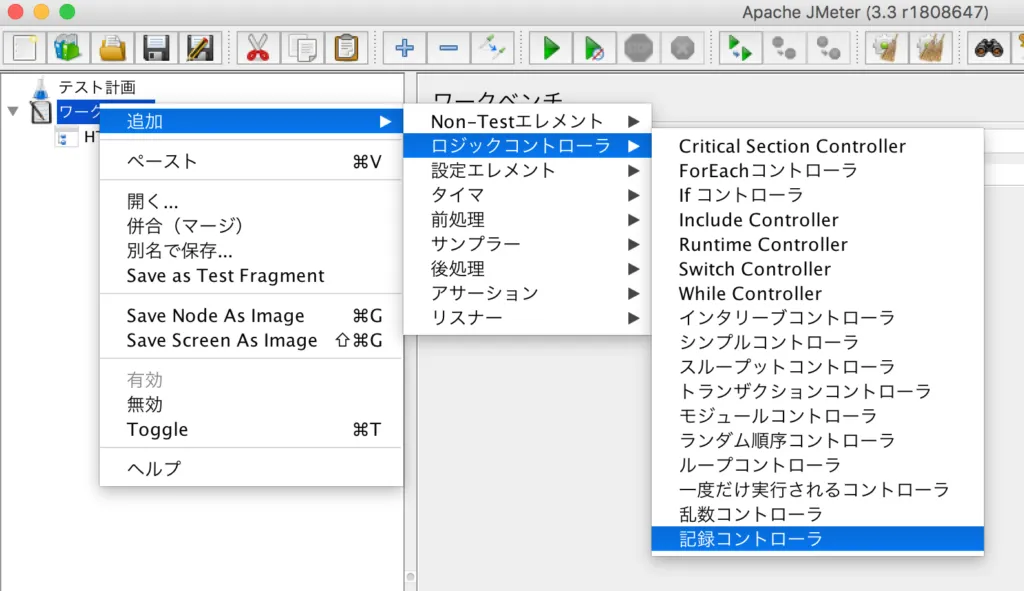1024x591 pixels.
Task: Add Switch Controller
Action: click(x=818, y=269)
